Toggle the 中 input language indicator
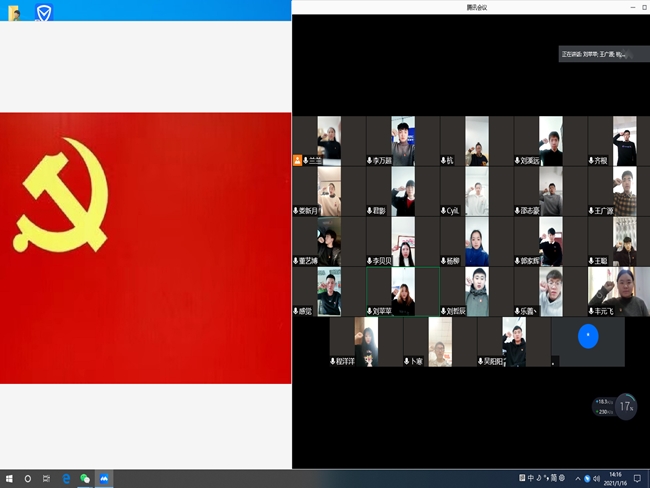The width and height of the screenshot is (650, 488). [x=531, y=478]
